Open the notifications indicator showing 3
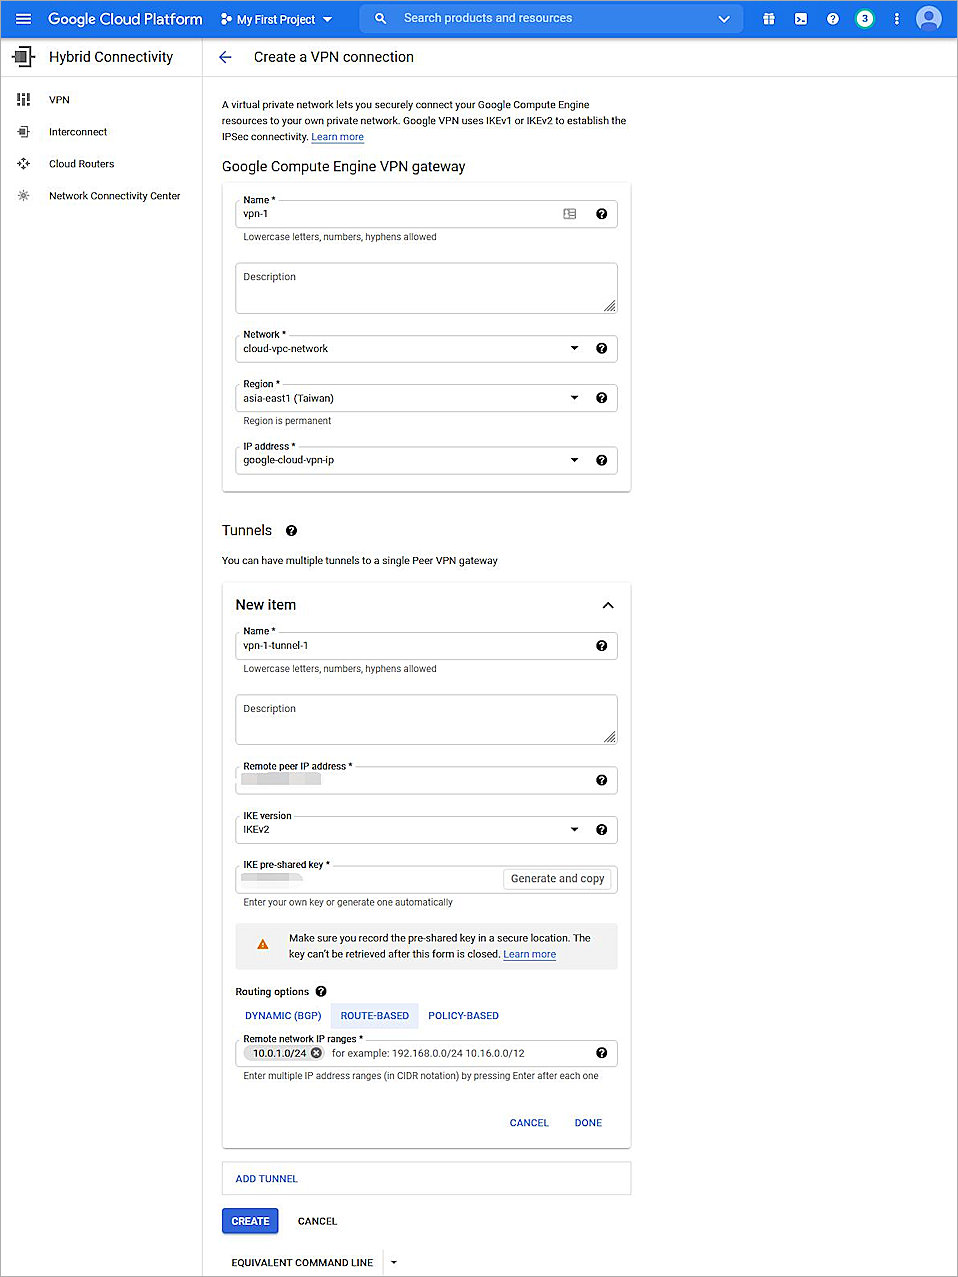 [864, 18]
